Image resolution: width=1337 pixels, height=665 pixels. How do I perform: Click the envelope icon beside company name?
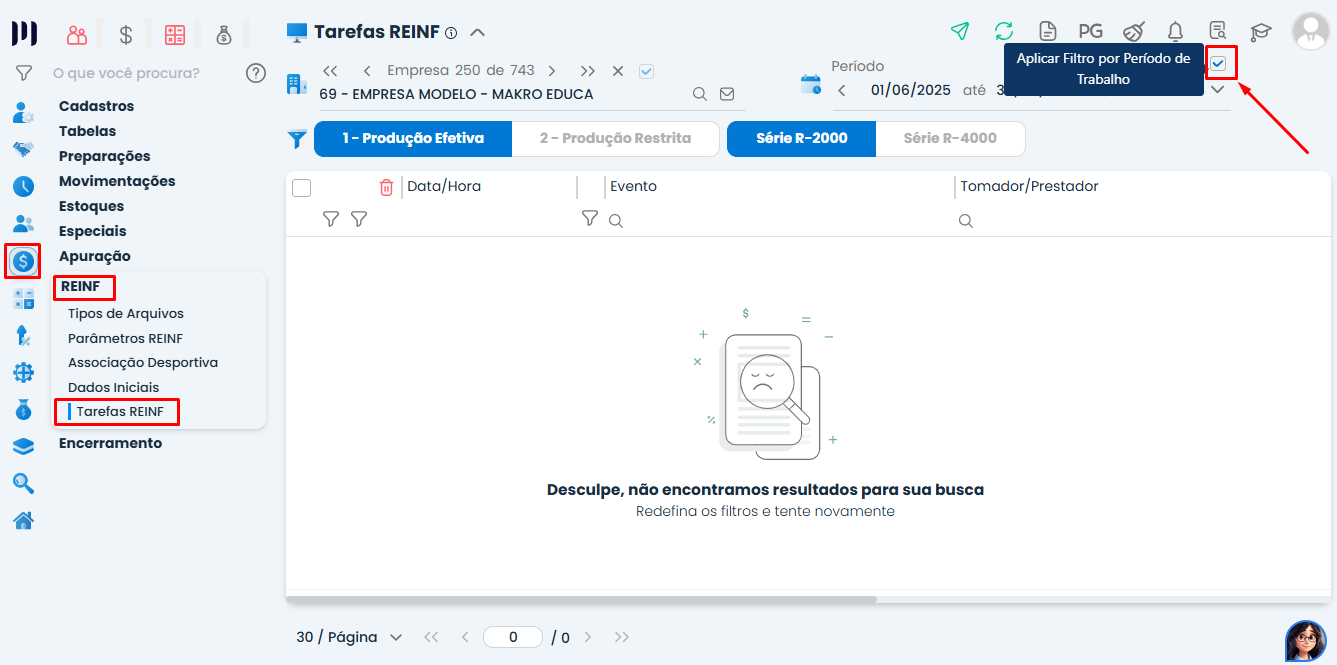pyautogui.click(x=727, y=94)
